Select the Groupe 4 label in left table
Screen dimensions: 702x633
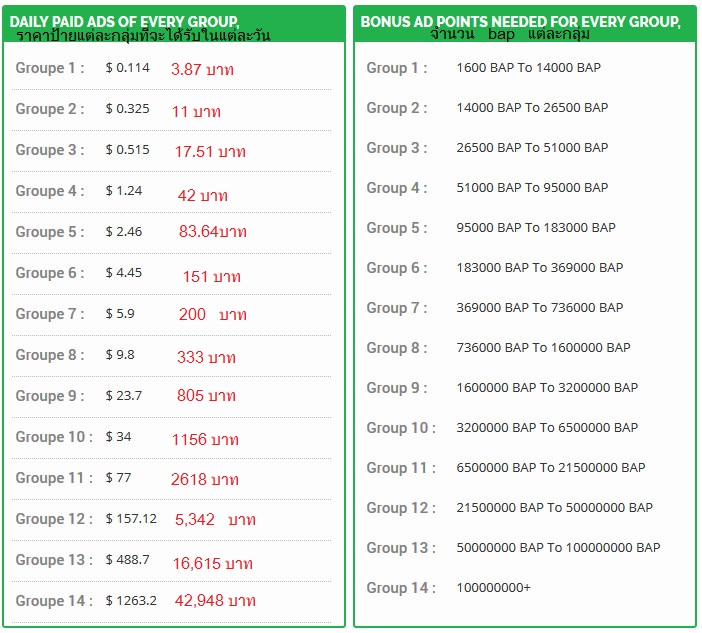click(49, 191)
